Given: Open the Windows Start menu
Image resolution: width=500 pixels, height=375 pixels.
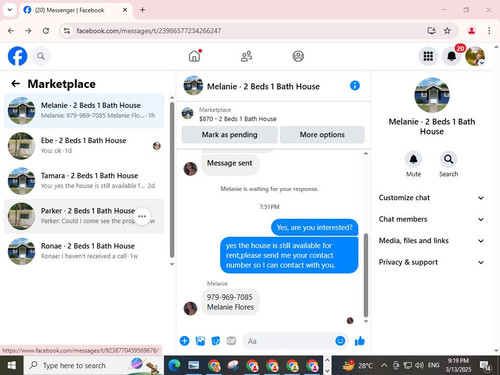Looking at the screenshot, I should pyautogui.click(x=12, y=365).
